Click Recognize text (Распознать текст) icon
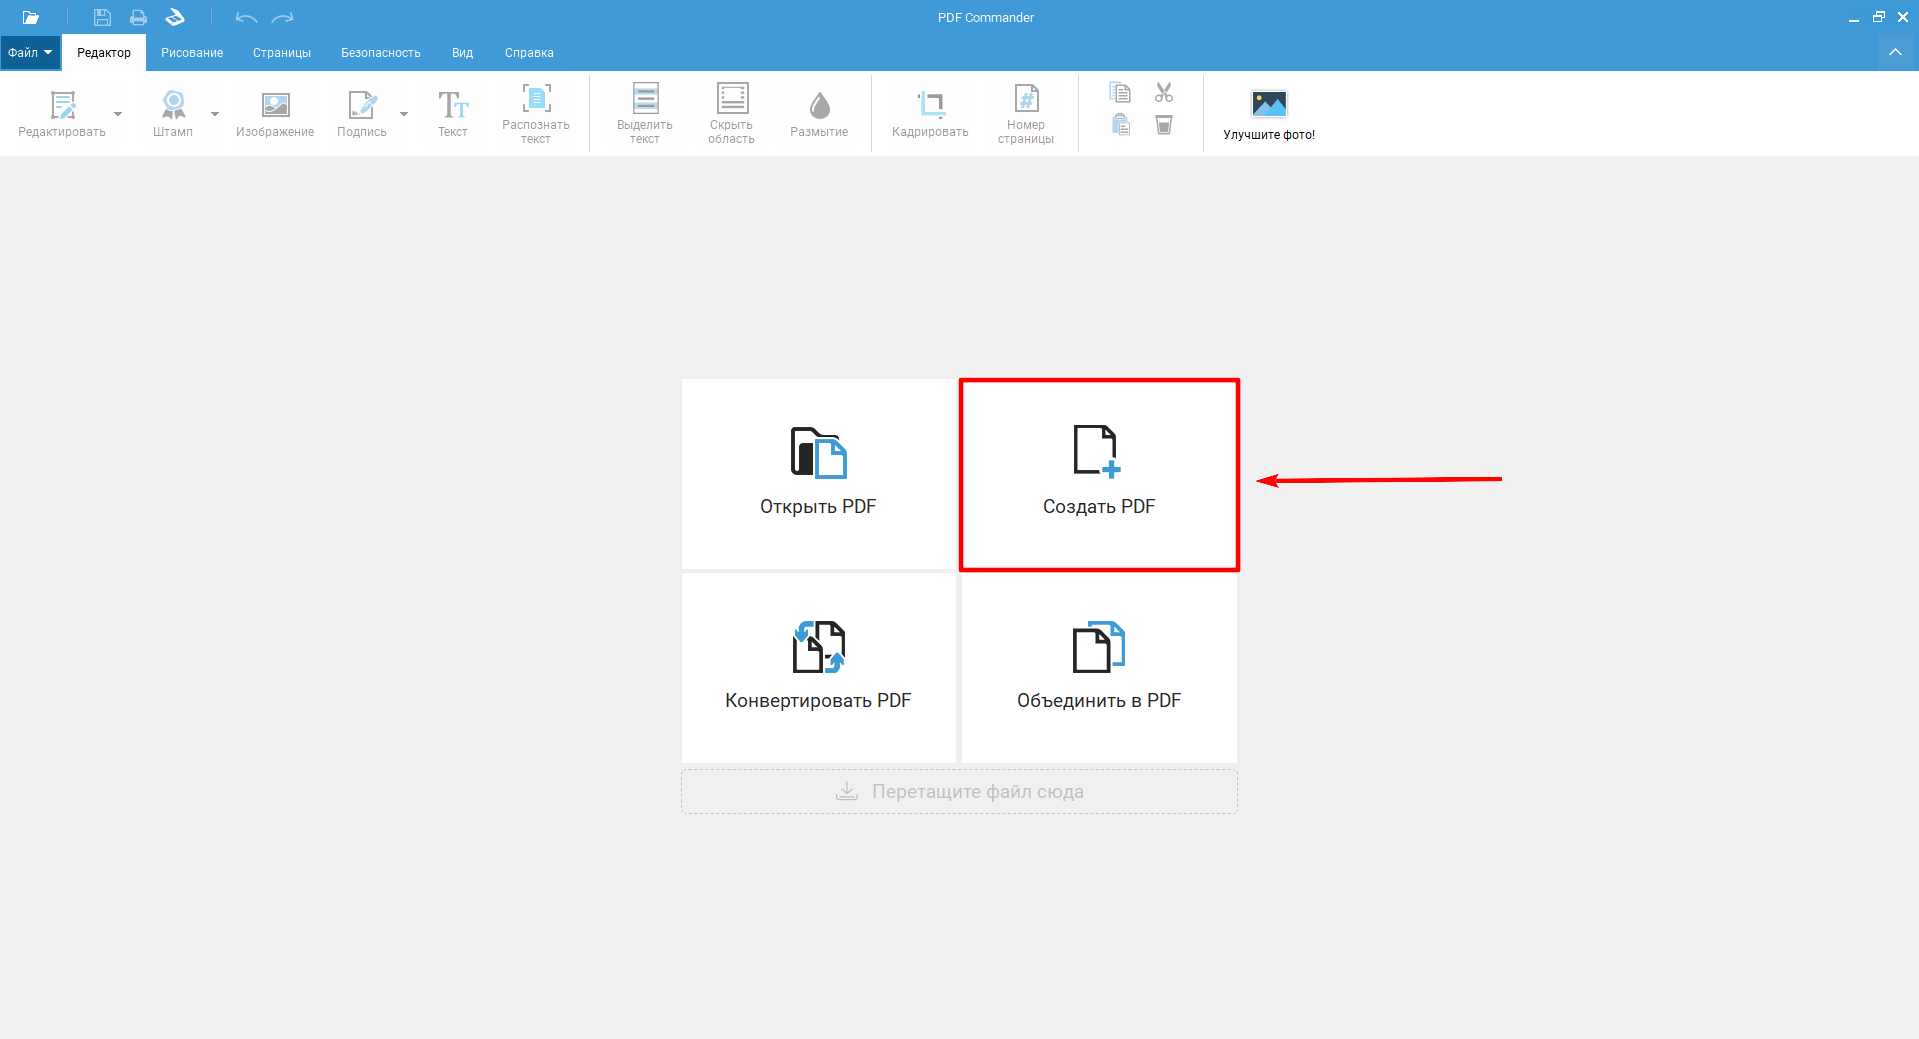The width and height of the screenshot is (1919, 1039). tap(536, 99)
